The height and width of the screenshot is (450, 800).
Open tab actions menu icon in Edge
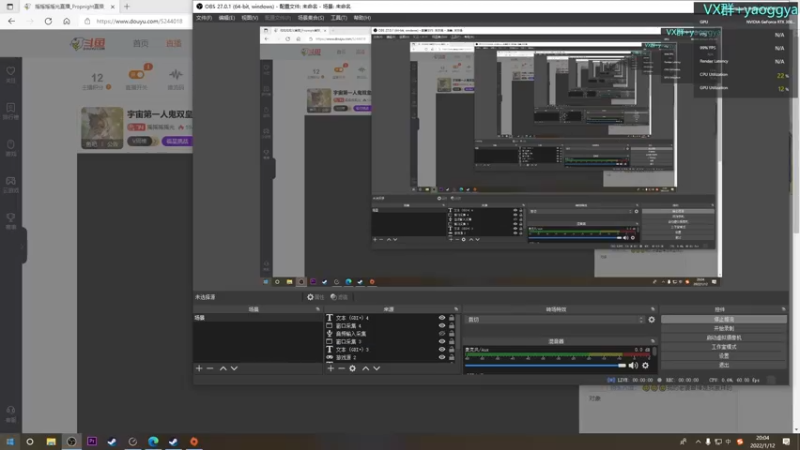10,7
